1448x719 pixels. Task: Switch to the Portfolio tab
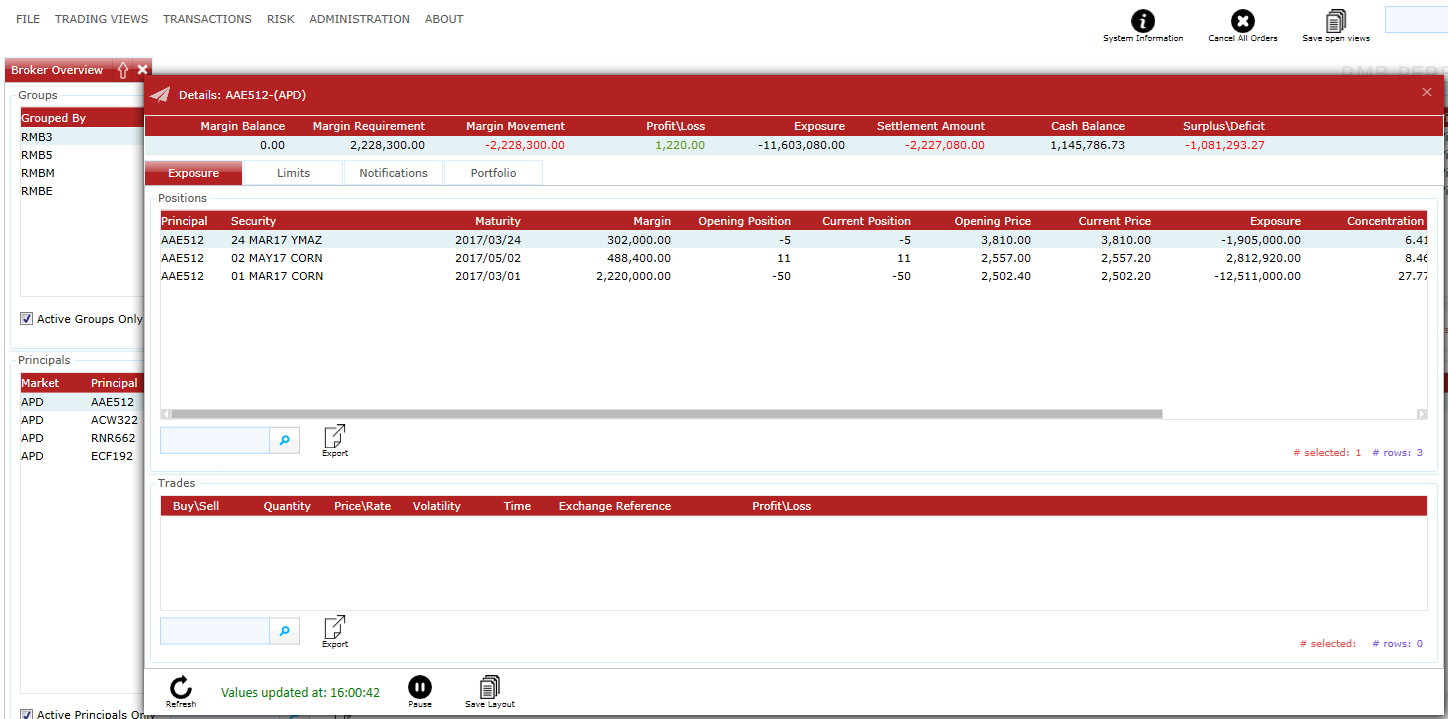pyautogui.click(x=493, y=173)
